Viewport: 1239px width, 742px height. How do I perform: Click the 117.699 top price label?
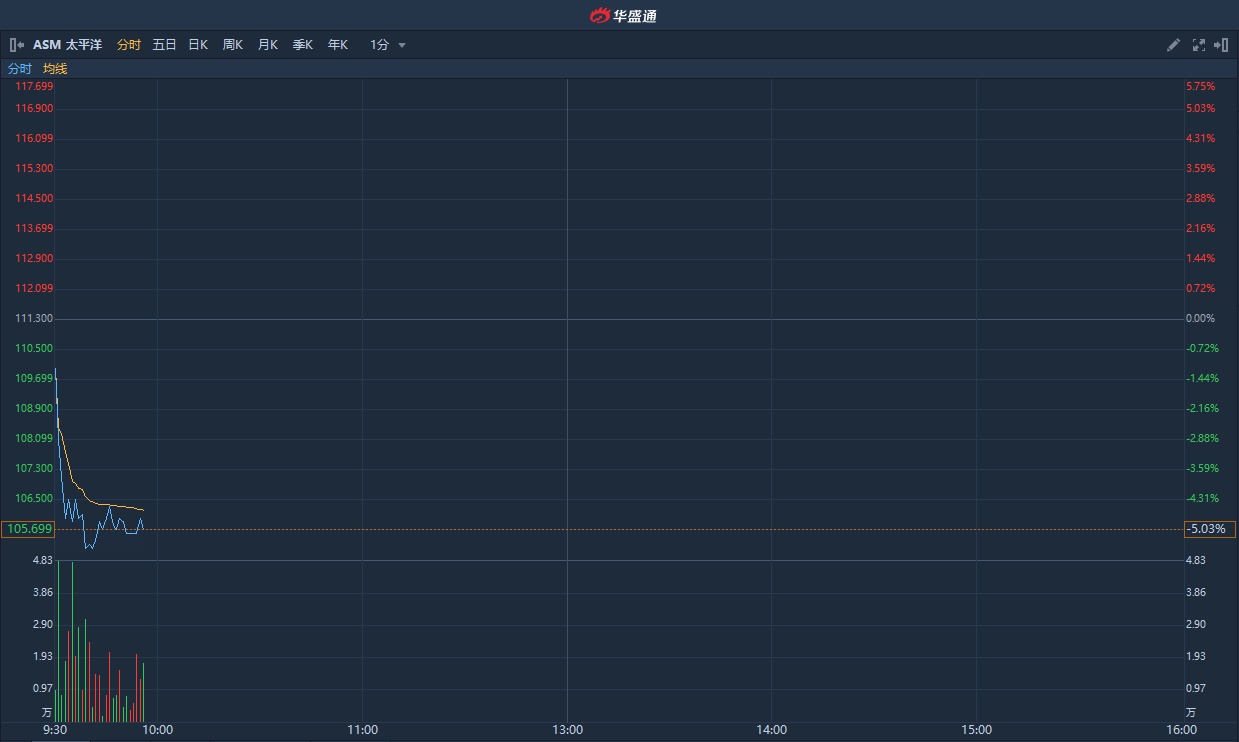34,87
